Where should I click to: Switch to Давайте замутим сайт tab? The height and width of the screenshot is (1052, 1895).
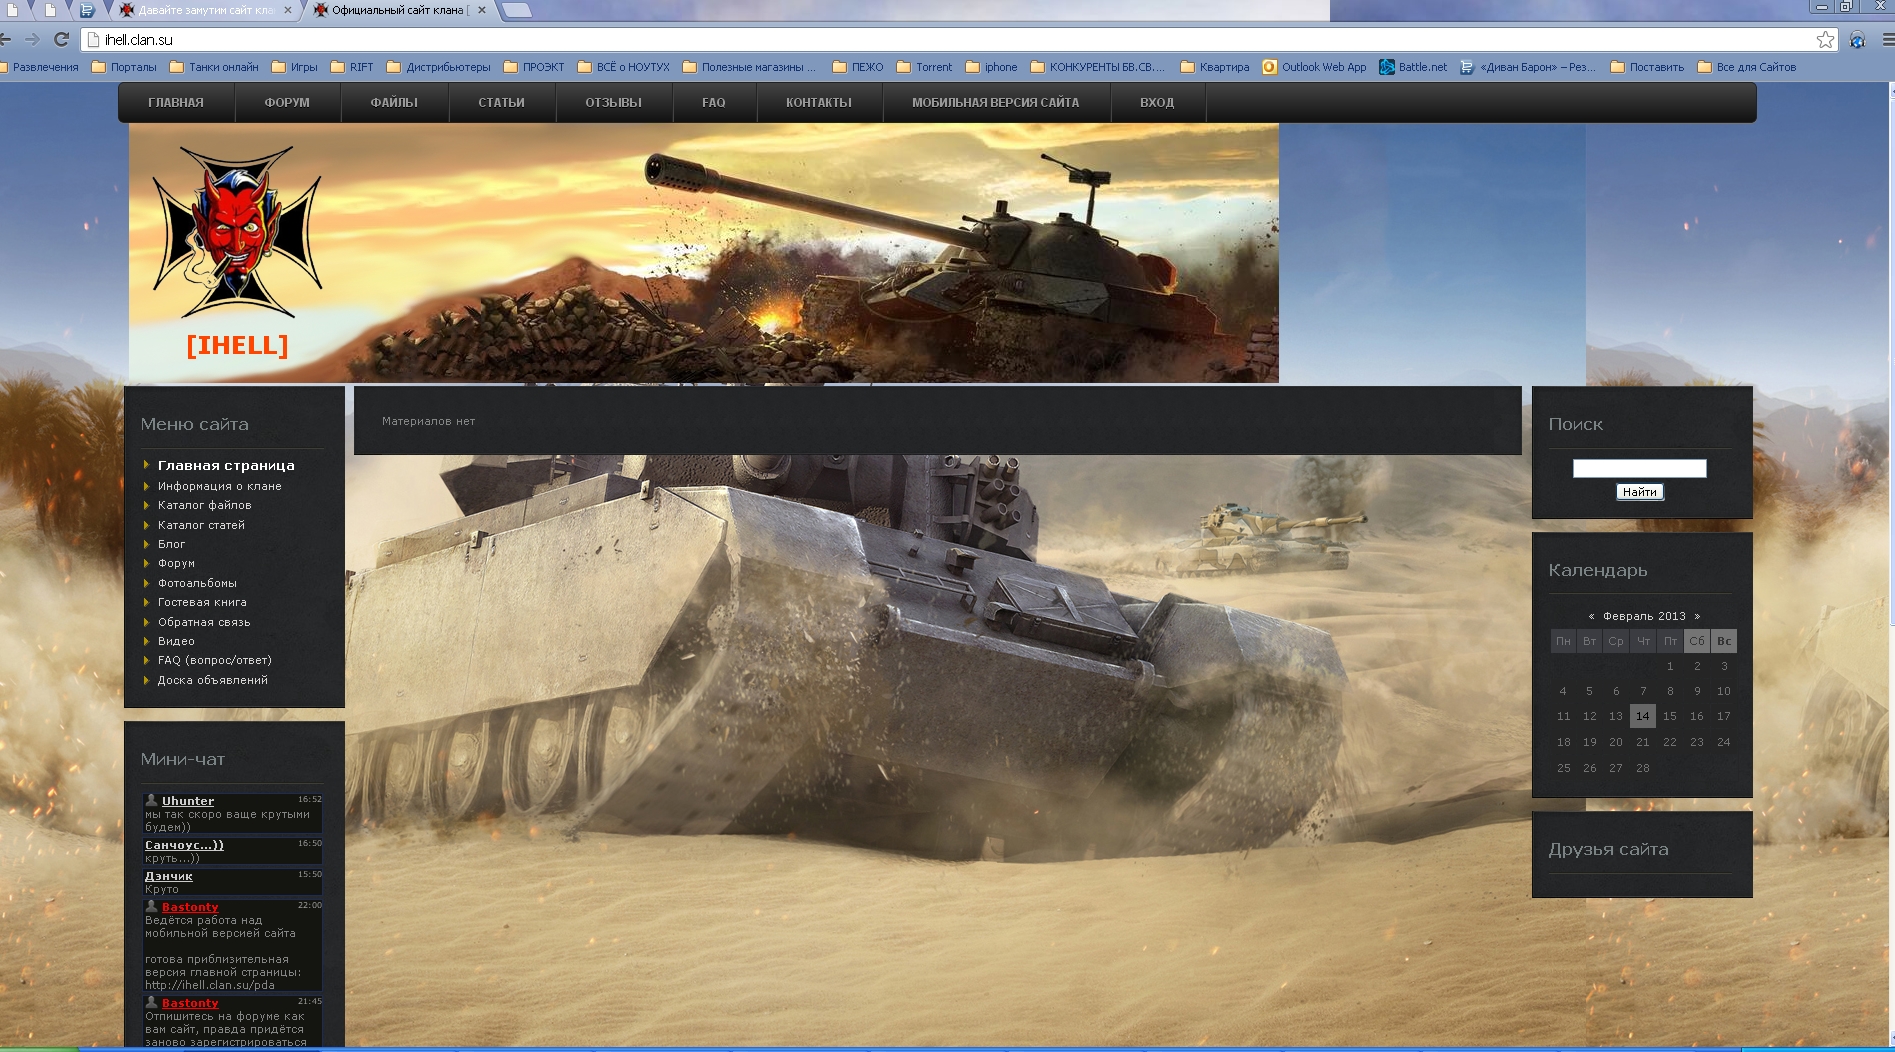pos(205,10)
